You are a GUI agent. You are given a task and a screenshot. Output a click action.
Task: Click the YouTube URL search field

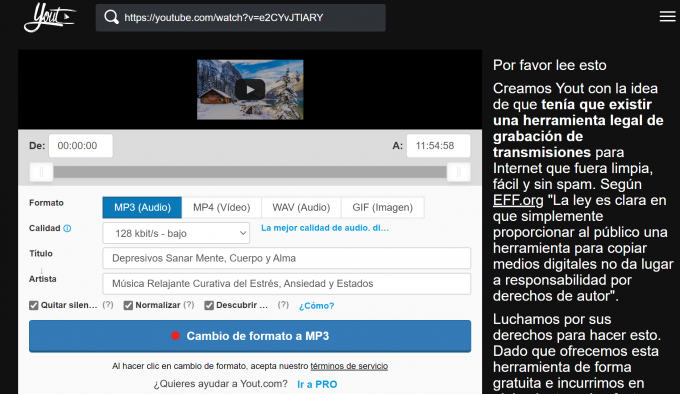pos(241,18)
